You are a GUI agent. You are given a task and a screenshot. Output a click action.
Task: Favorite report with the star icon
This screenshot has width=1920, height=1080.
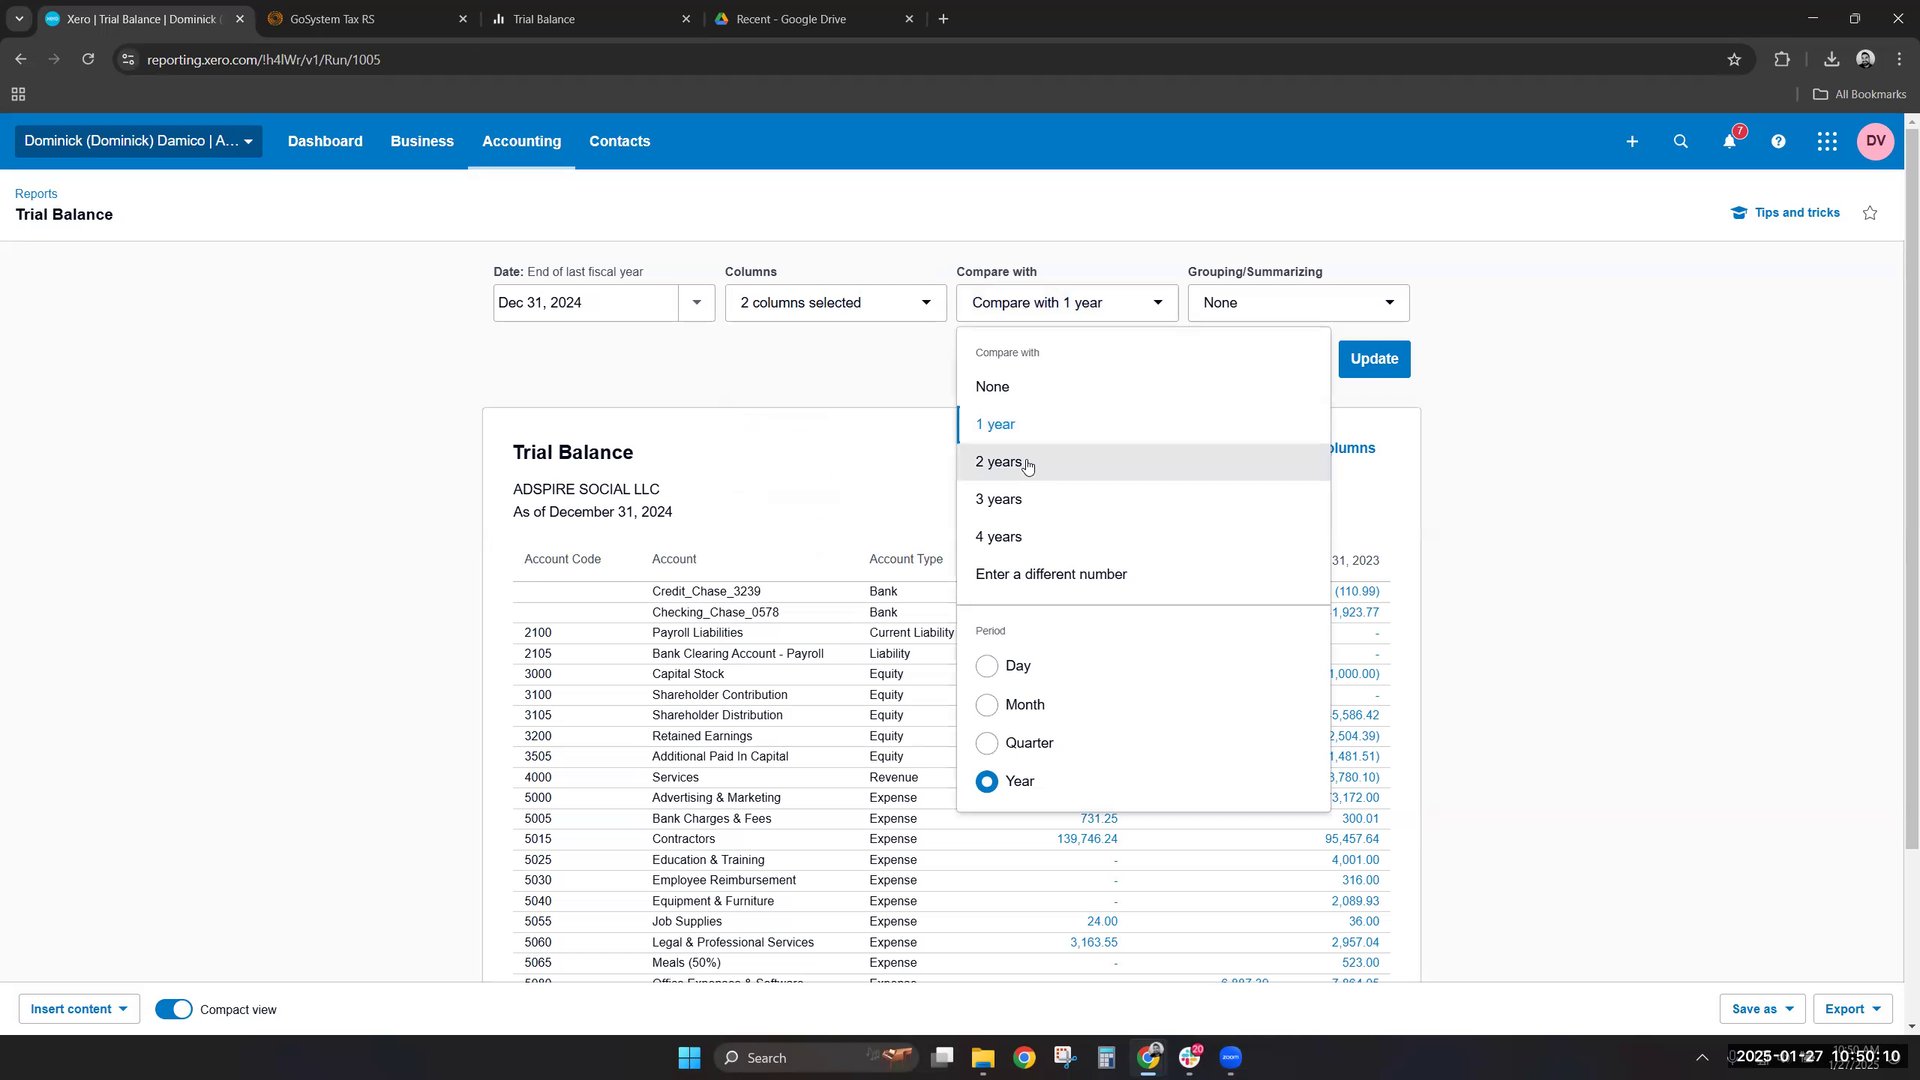(x=1870, y=213)
